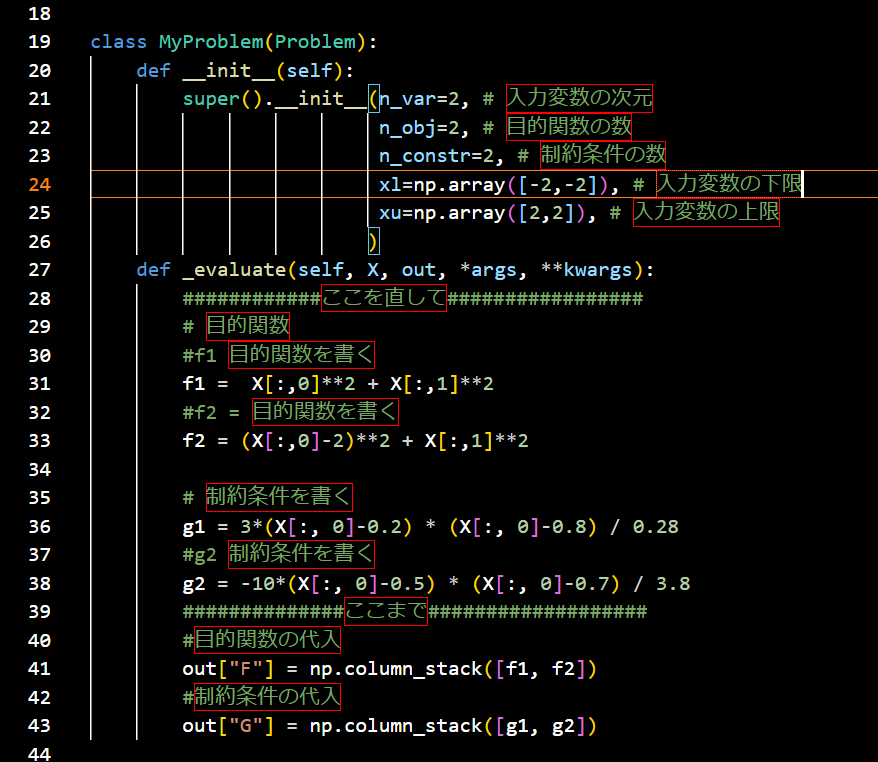
Task: Click the 入力変数の上限 annotation box
Action: tap(707, 212)
